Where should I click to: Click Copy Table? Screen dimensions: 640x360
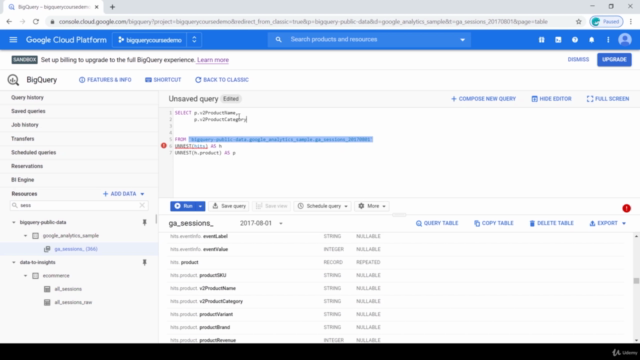click(494, 223)
